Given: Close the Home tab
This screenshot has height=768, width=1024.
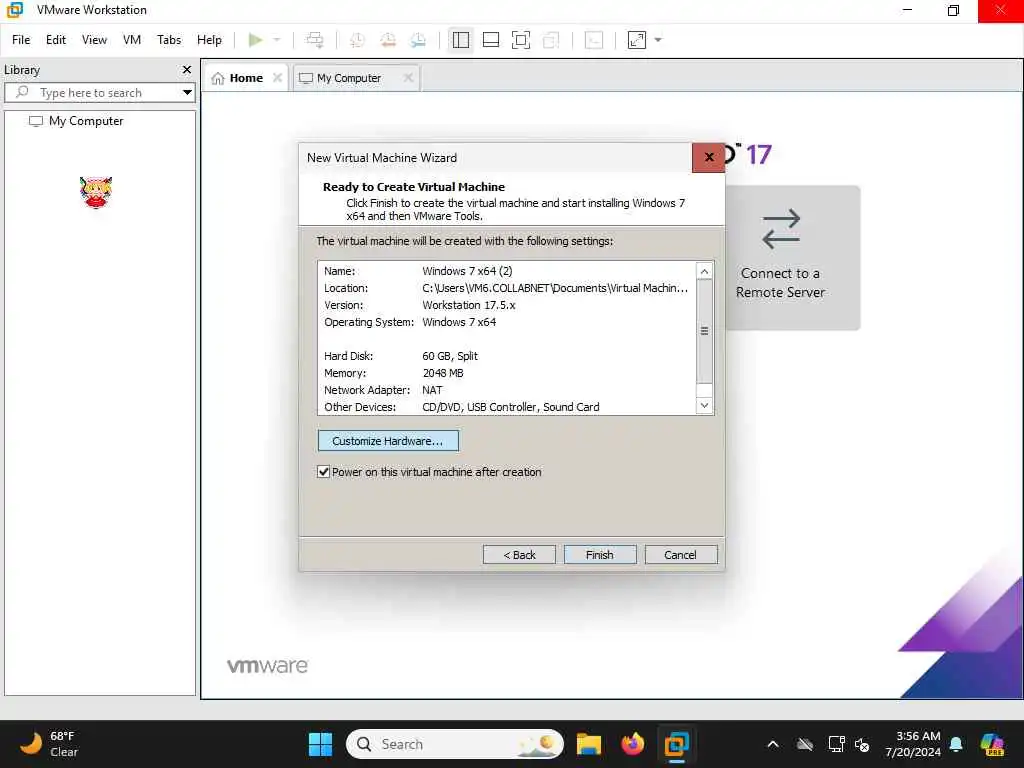Looking at the screenshot, I should (278, 78).
